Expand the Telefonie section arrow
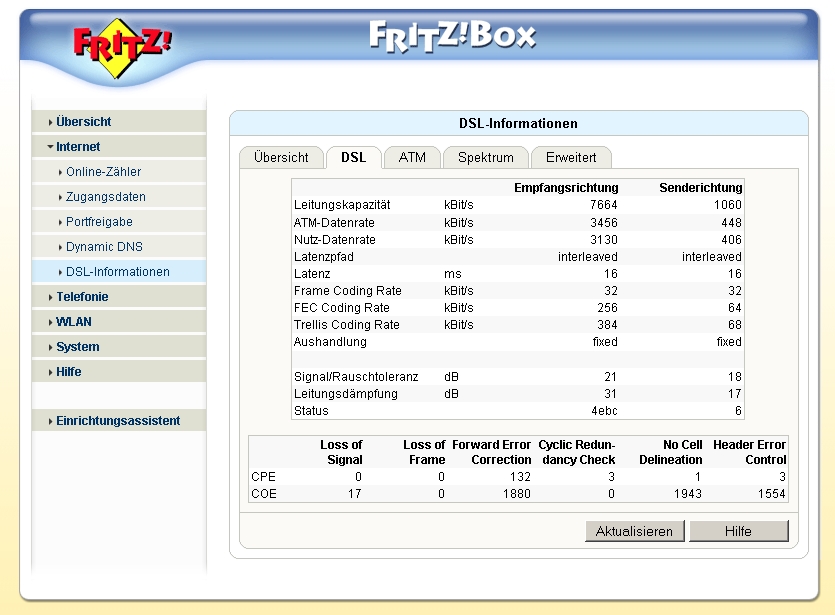Viewport: 835px width, 615px height. coord(51,297)
